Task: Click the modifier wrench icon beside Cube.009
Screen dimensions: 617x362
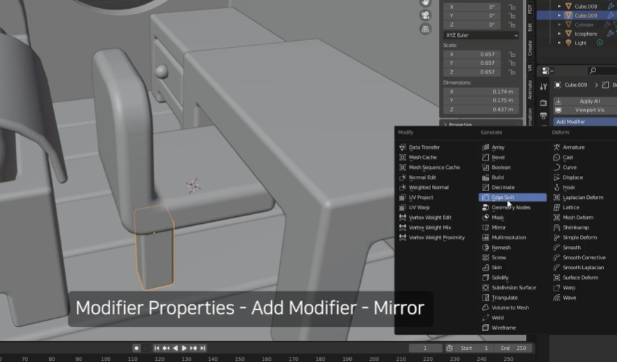Action: click(x=611, y=15)
